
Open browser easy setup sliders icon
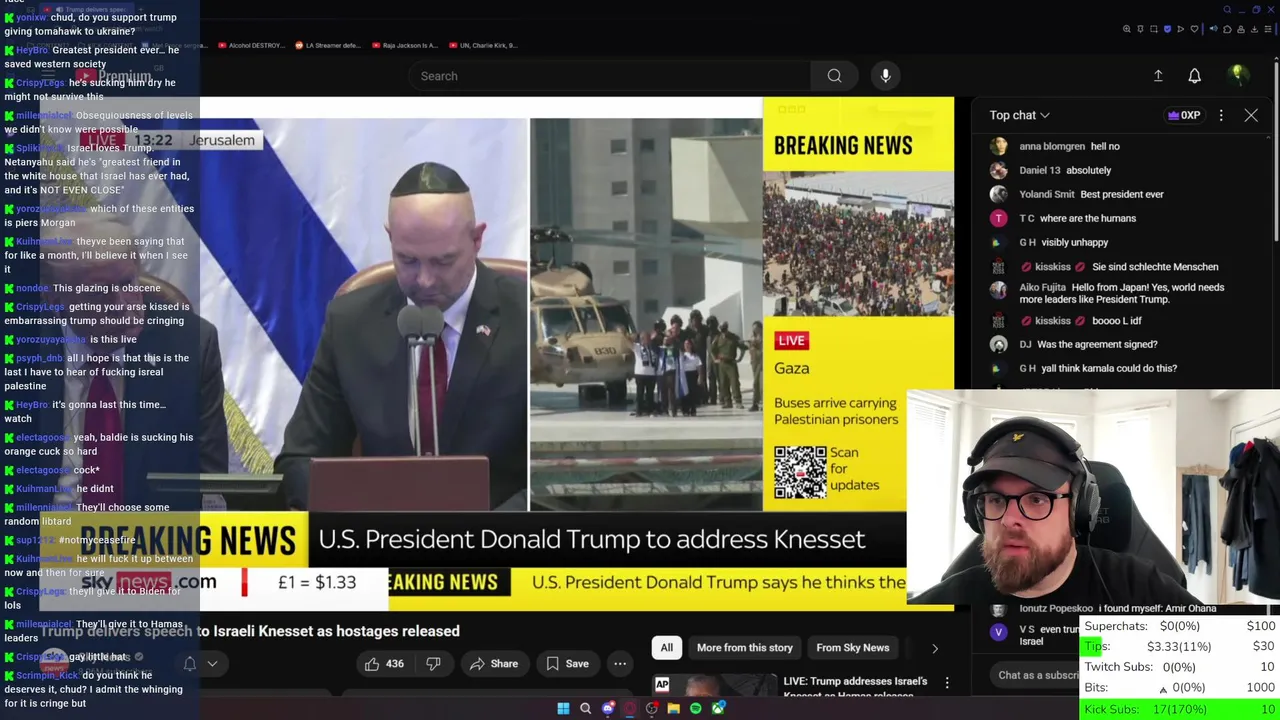click(x=1268, y=29)
